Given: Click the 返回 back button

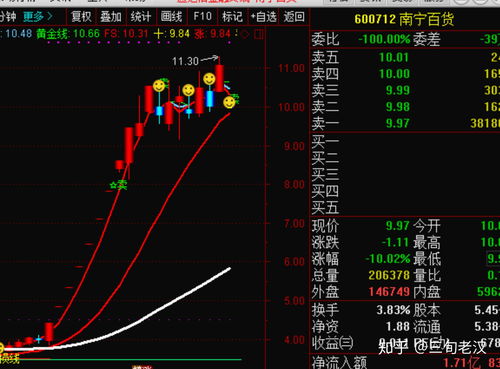Looking at the screenshot, I should 294,16.
